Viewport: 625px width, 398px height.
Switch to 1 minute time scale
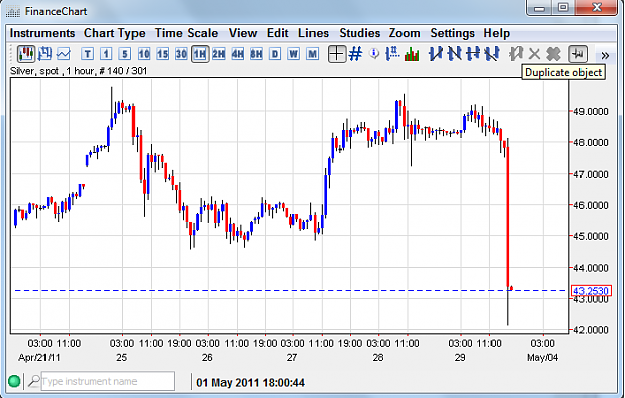(x=106, y=53)
